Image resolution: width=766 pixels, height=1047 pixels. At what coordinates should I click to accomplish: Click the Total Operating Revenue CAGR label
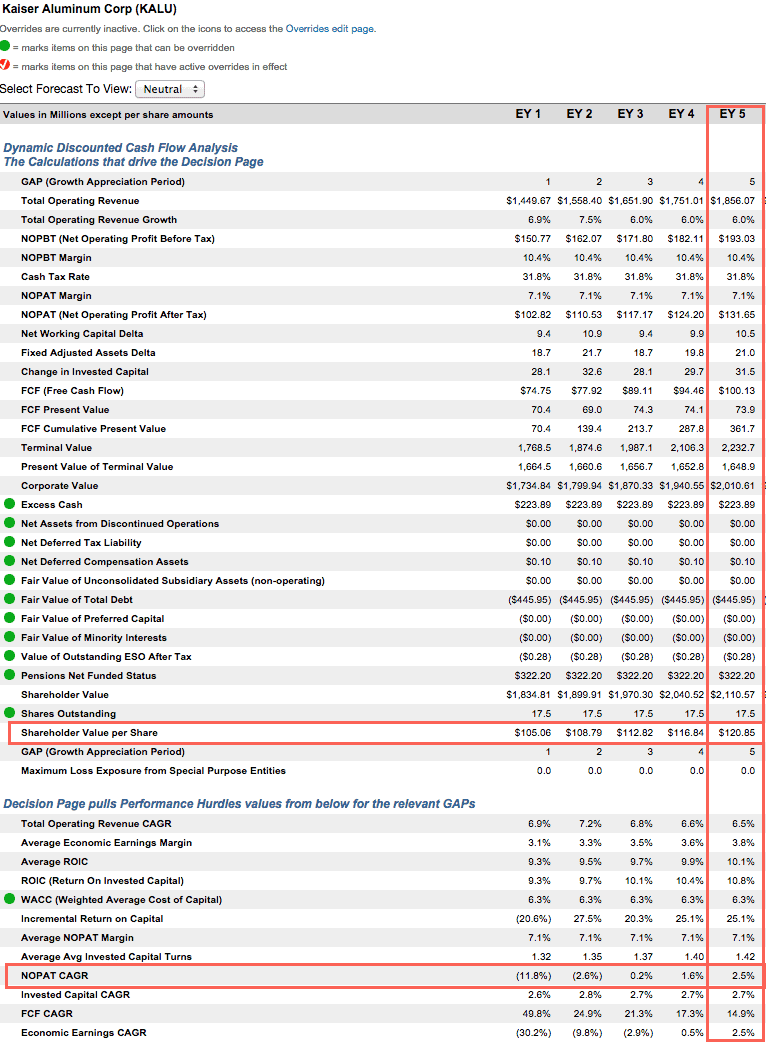[97, 823]
